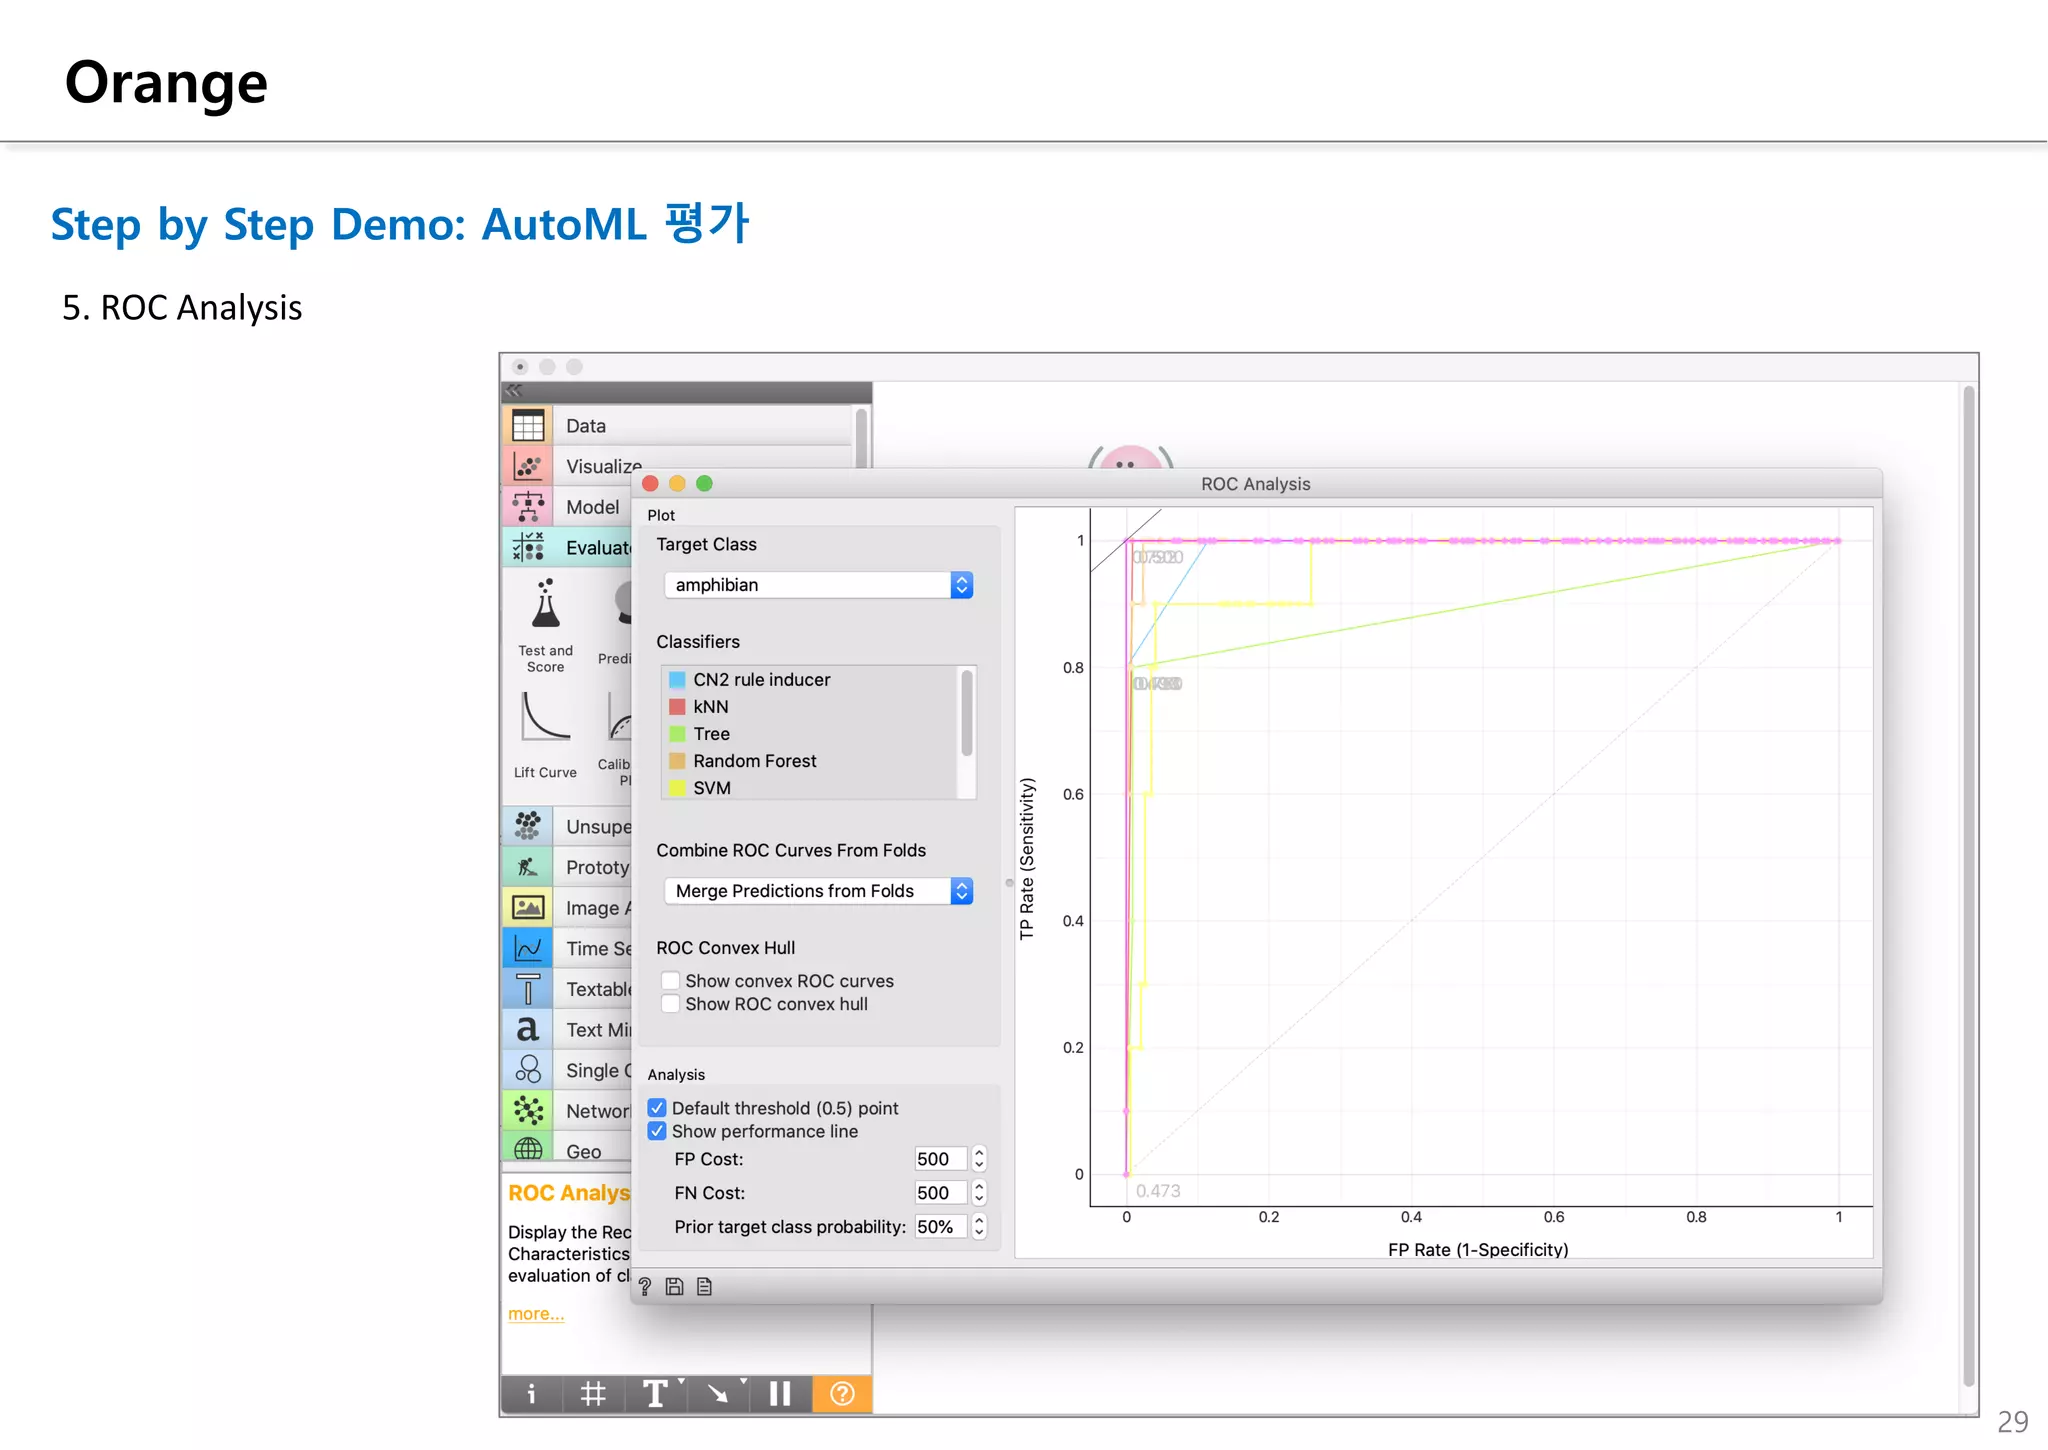
Task: Enable Show ROC convex hull checkbox
Action: 671,1004
